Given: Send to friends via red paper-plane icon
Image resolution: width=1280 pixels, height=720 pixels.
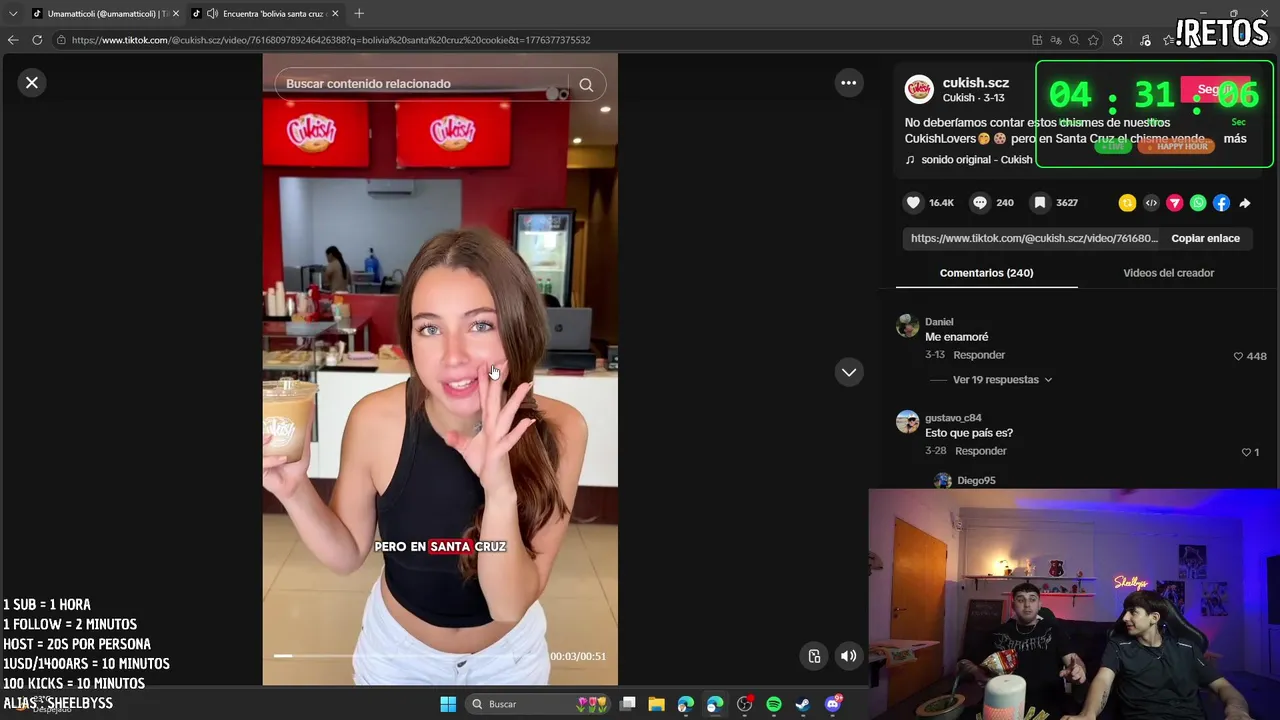Looking at the screenshot, I should 1175,203.
